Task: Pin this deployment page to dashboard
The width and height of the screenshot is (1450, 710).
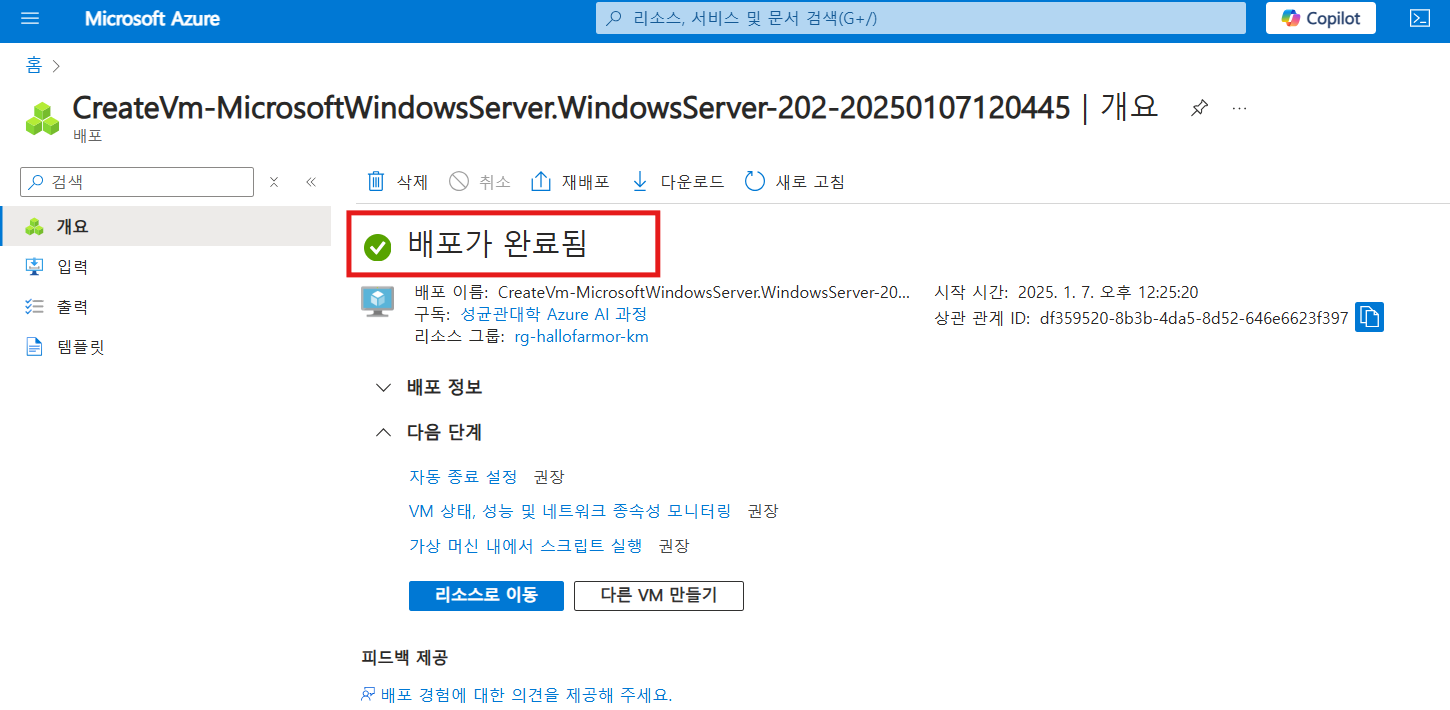Action: tap(1199, 108)
